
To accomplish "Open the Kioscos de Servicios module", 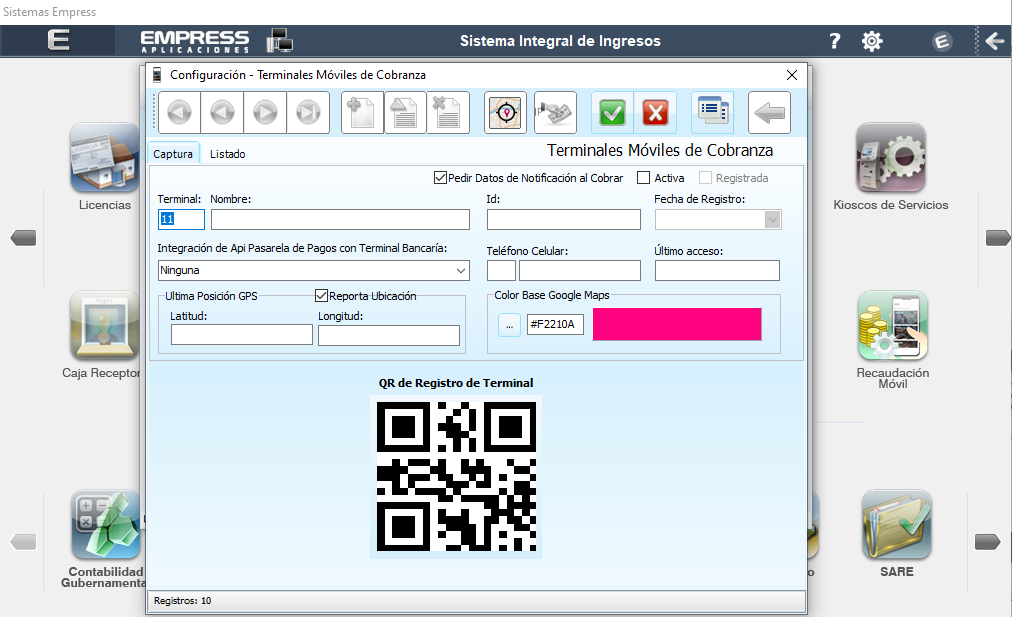I will pos(890,159).
